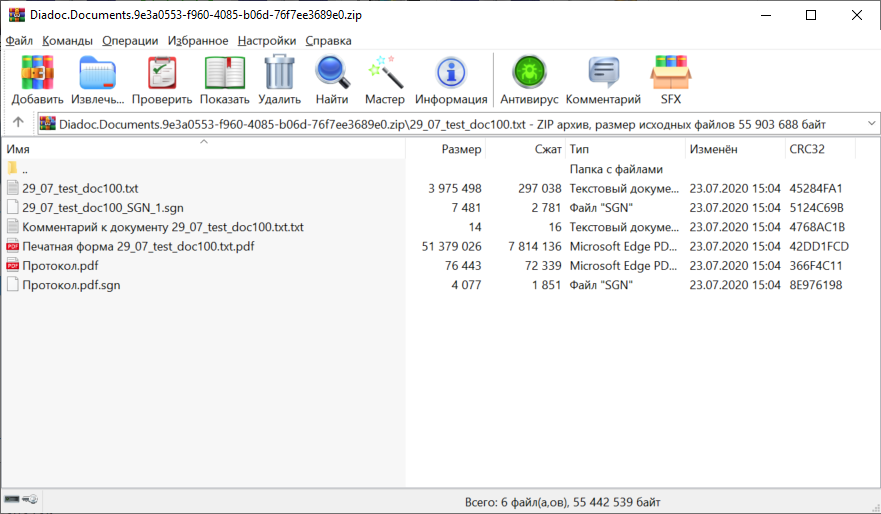
Task: Click the Комментарий speech bubble icon
Action: tap(603, 72)
